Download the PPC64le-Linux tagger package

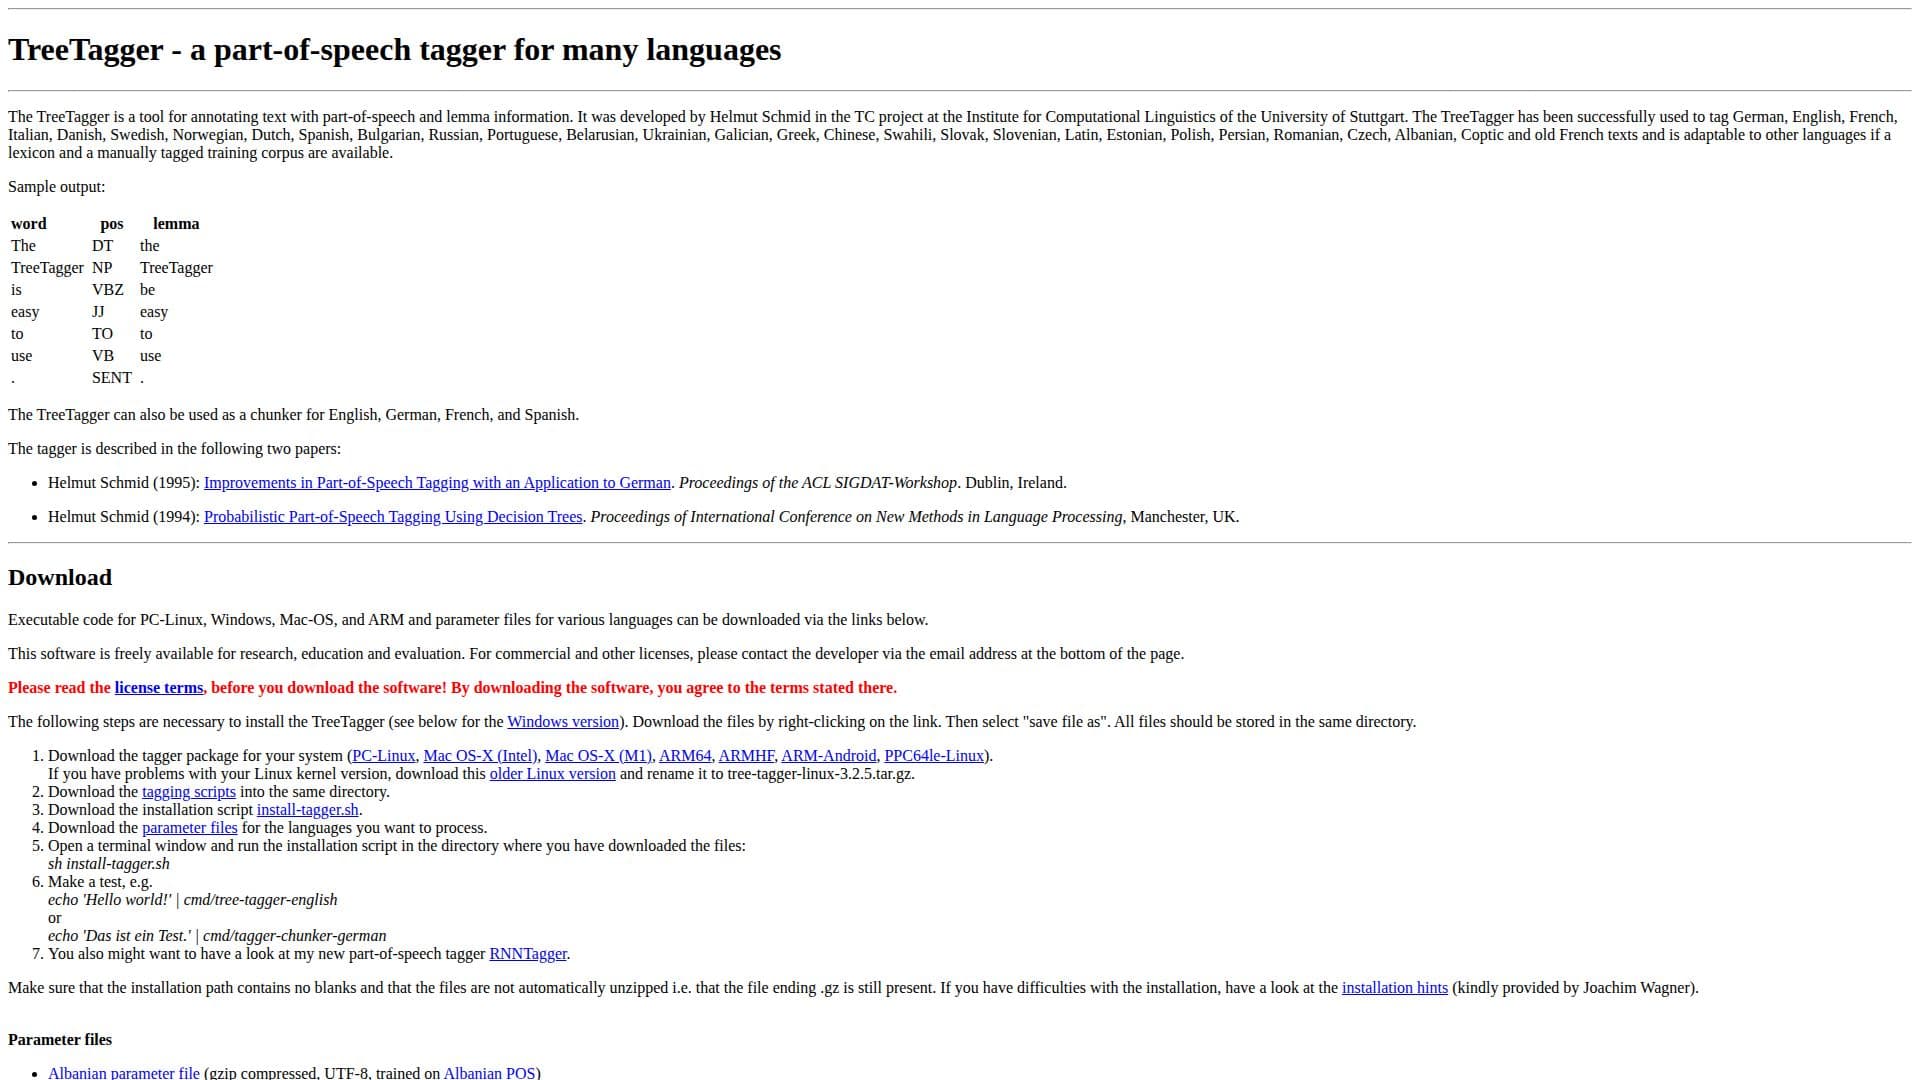pos(934,756)
